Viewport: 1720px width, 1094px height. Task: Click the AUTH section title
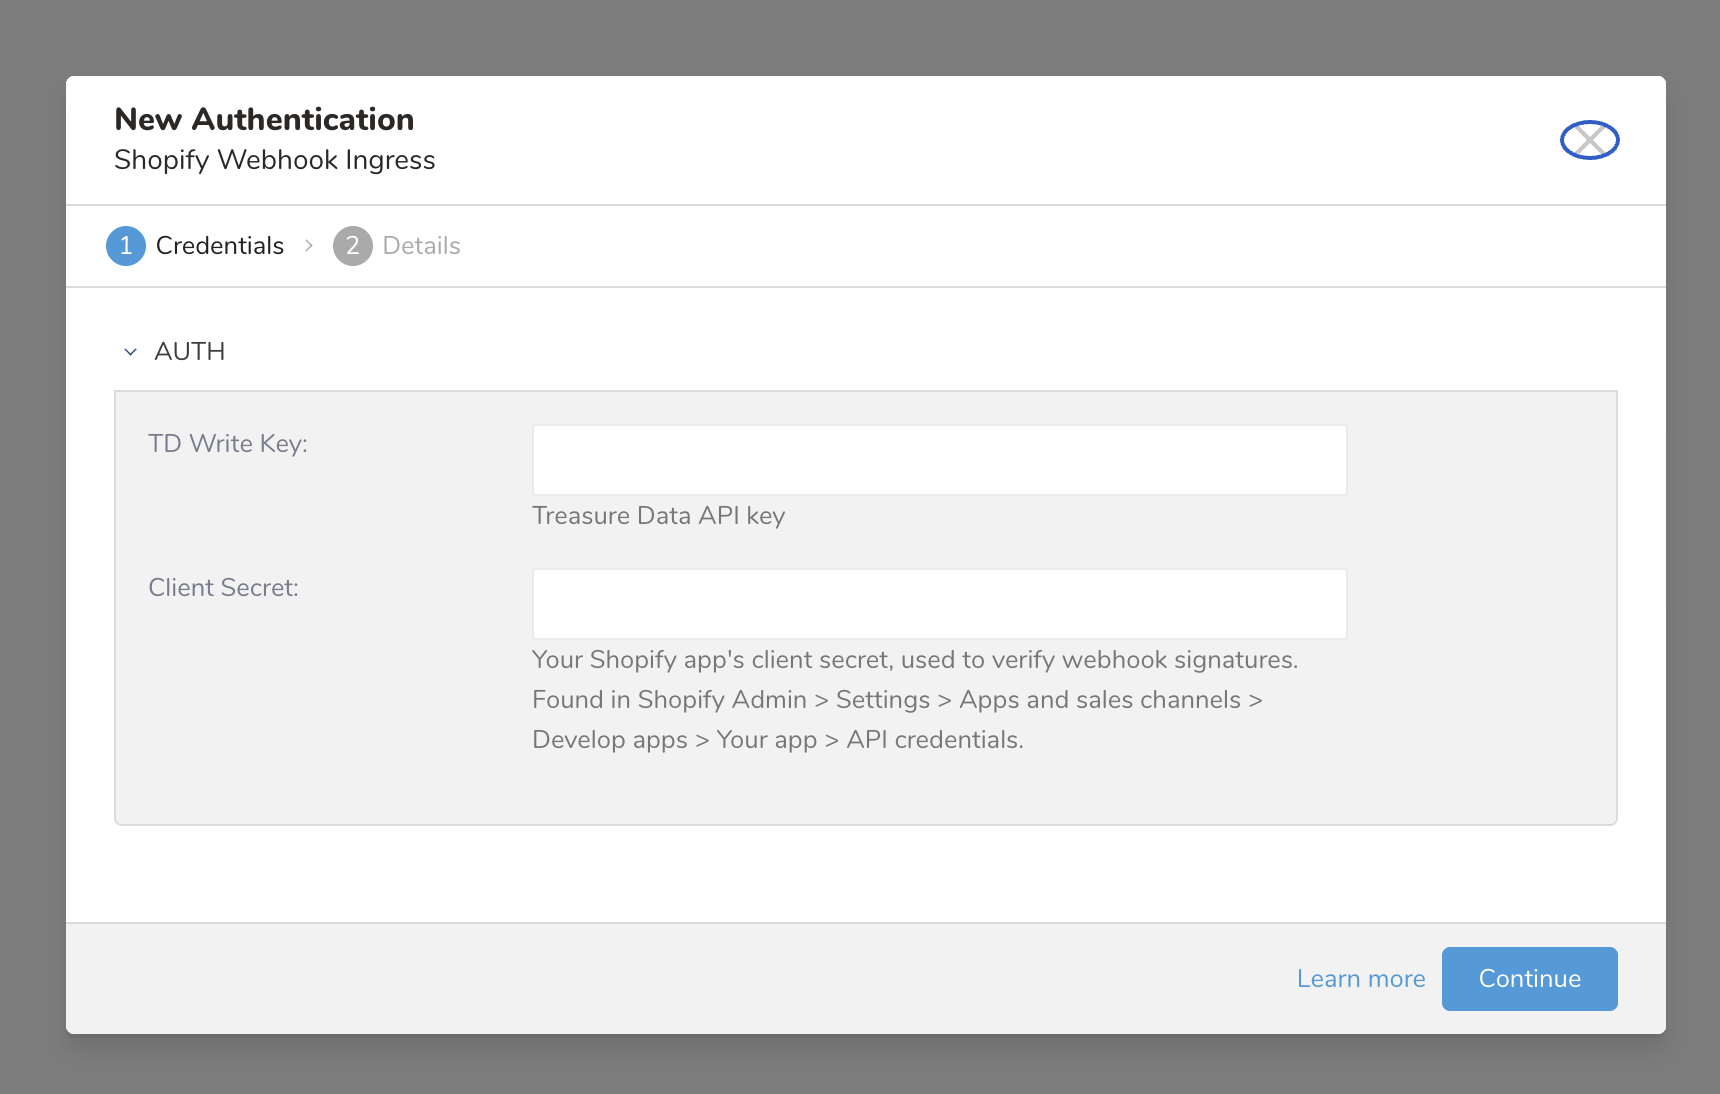pos(189,352)
